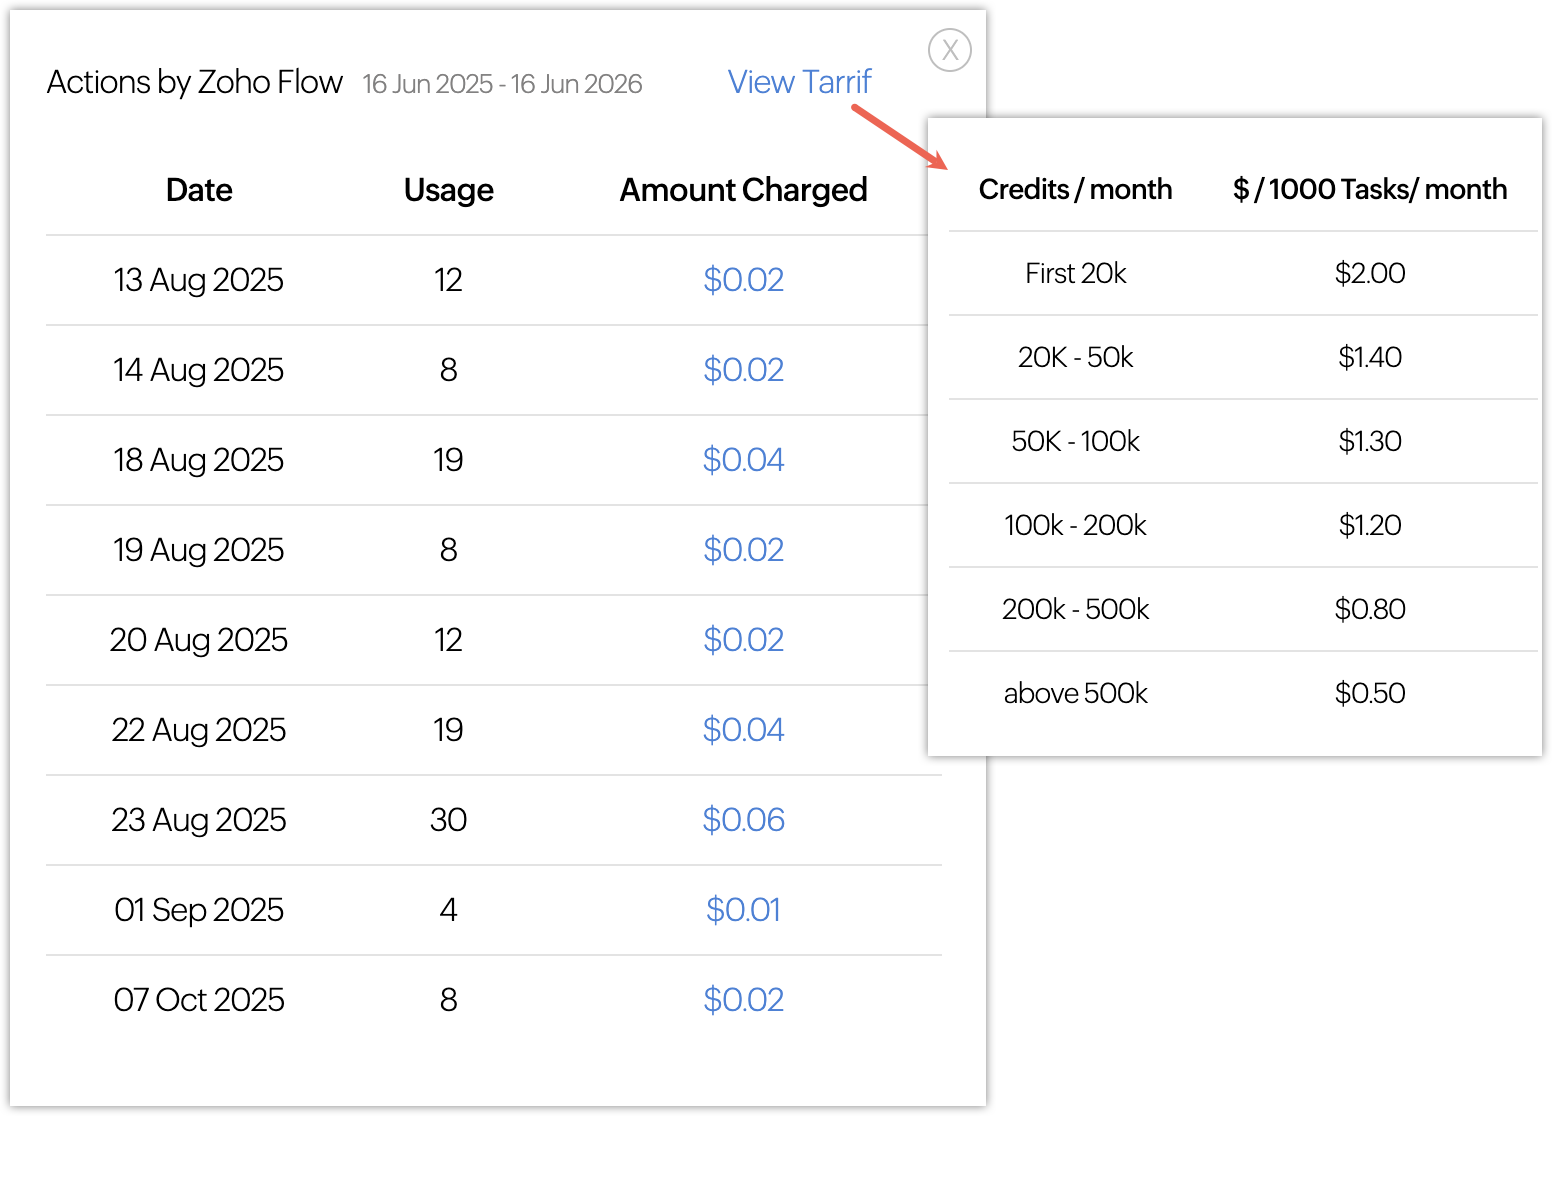Screen dimensions: 1552x1200
Task: Open the $0.04 charge for 22 Aug 2025
Action: (743, 730)
